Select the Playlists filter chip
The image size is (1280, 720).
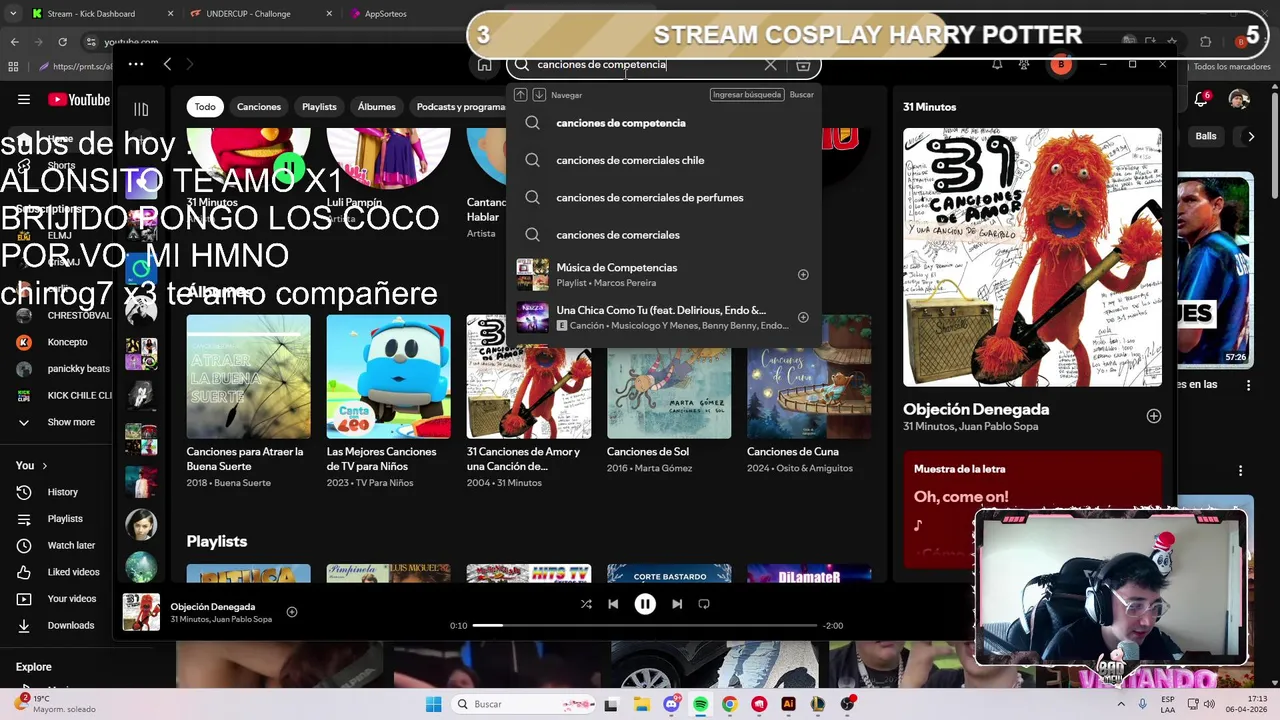pos(319,107)
